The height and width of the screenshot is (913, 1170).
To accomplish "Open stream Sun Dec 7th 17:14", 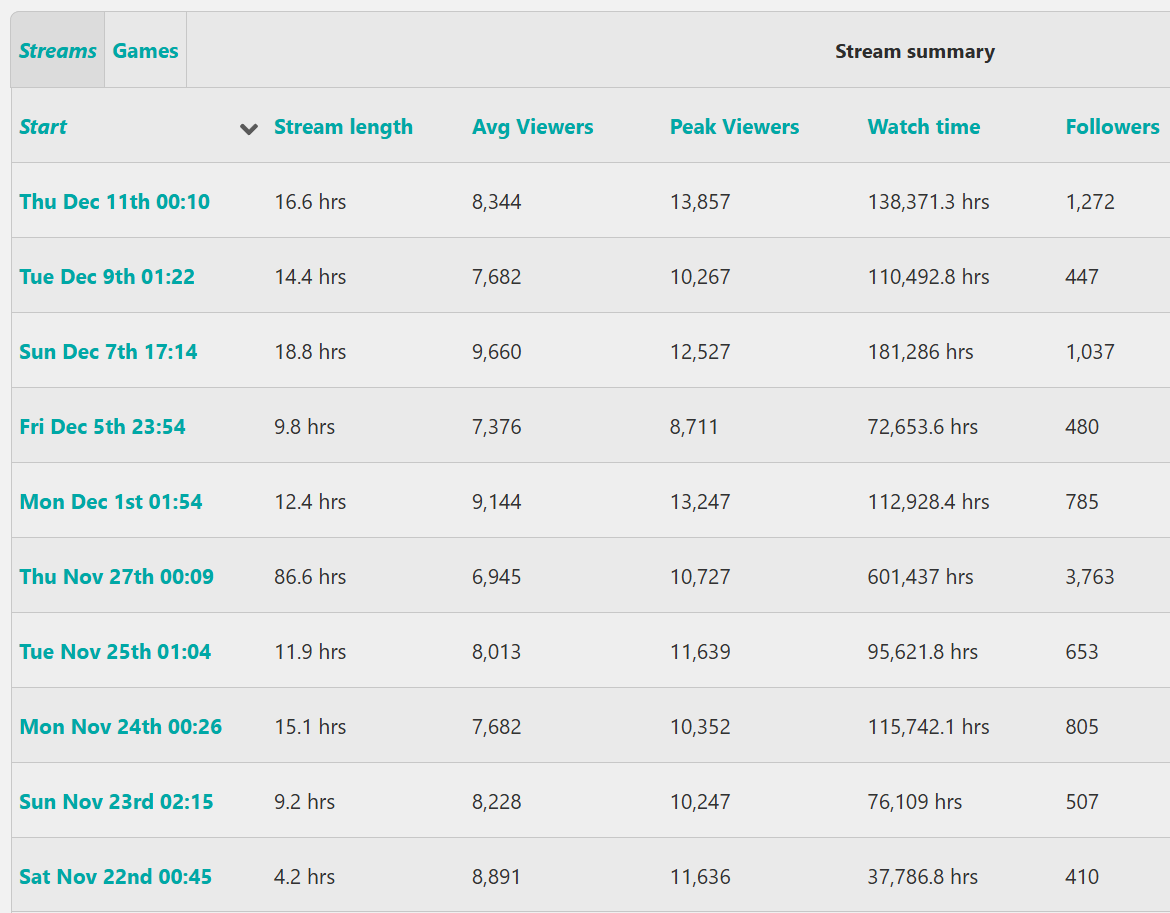I will [x=108, y=351].
